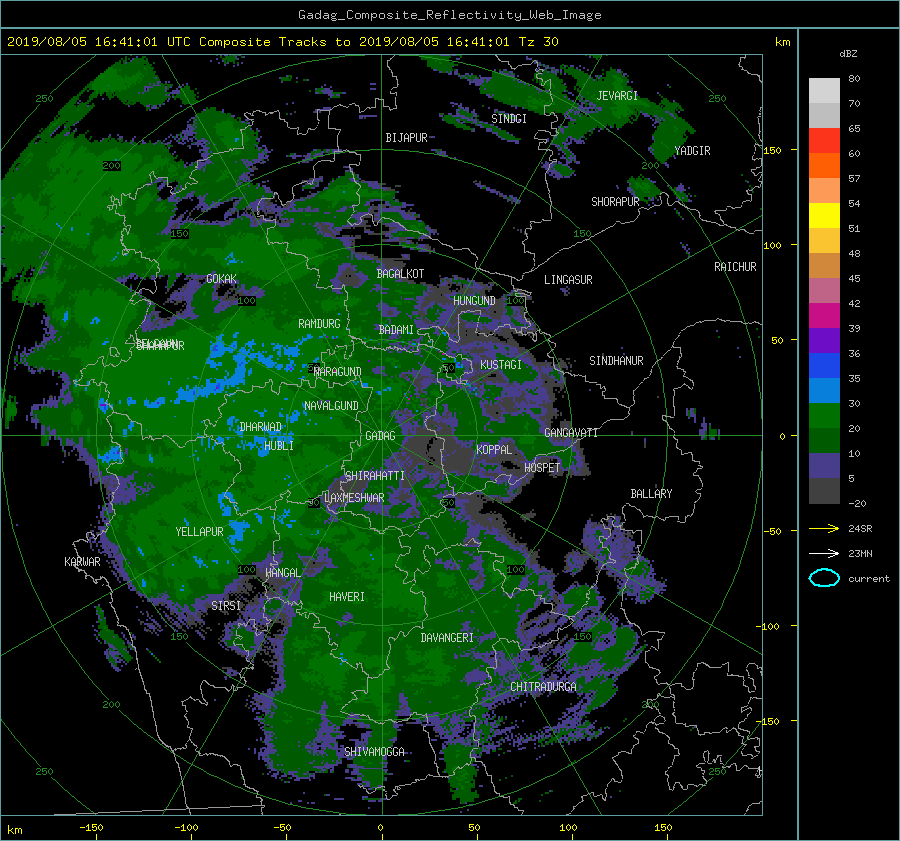Click the image title Gadag_Composite_Reflectivity_Web_Image
900x841 pixels.
pos(449,15)
